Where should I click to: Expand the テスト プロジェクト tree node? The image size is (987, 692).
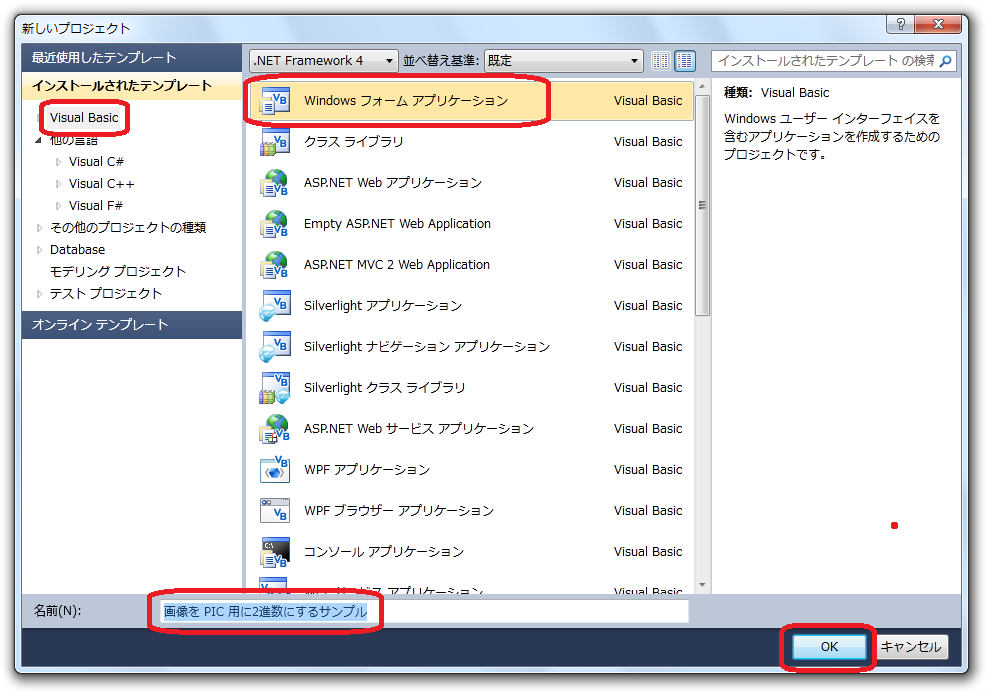pyautogui.click(x=39, y=294)
